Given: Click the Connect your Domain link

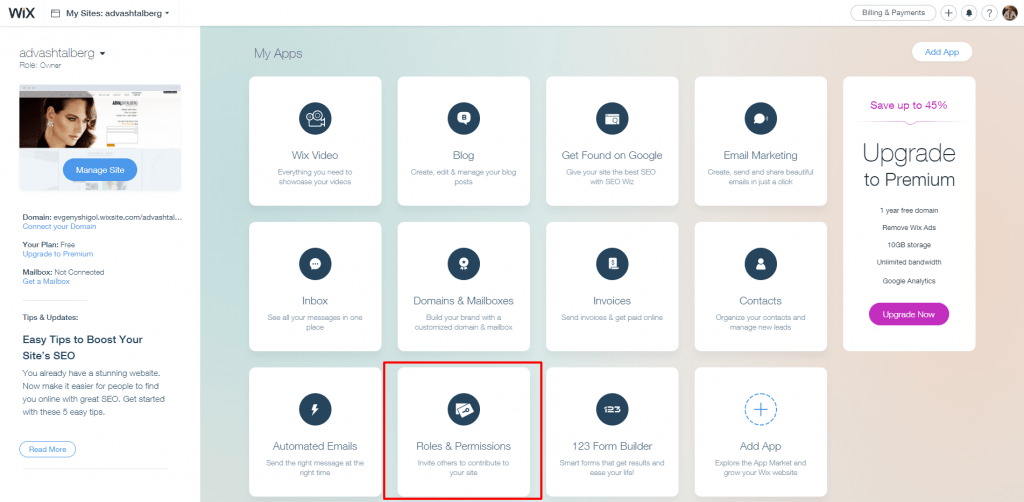Looking at the screenshot, I should point(59,227).
